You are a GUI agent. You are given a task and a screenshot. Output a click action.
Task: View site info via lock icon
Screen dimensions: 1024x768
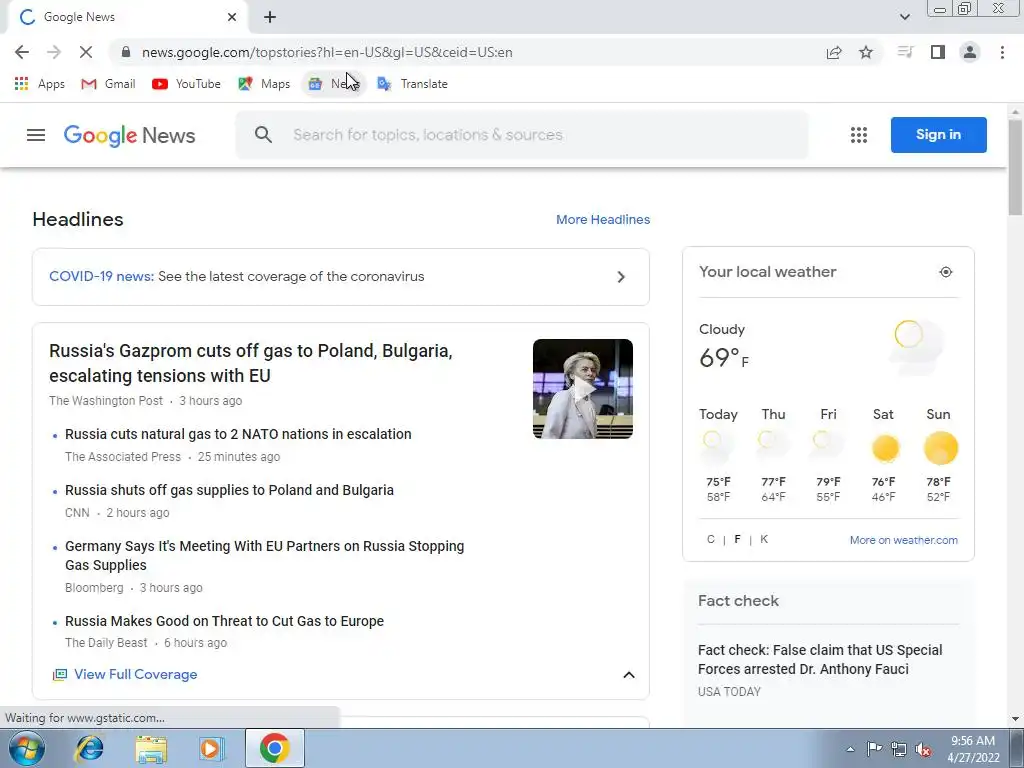point(126,52)
